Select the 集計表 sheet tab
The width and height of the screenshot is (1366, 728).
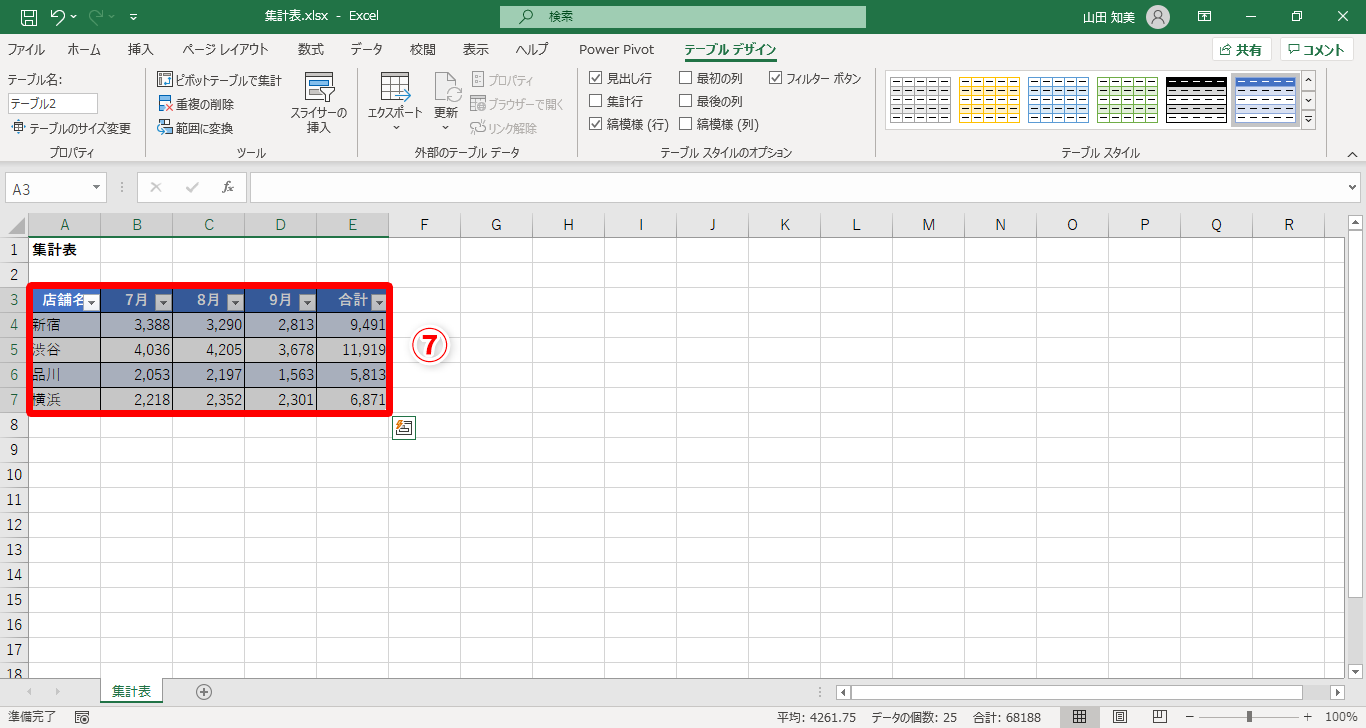[132, 691]
